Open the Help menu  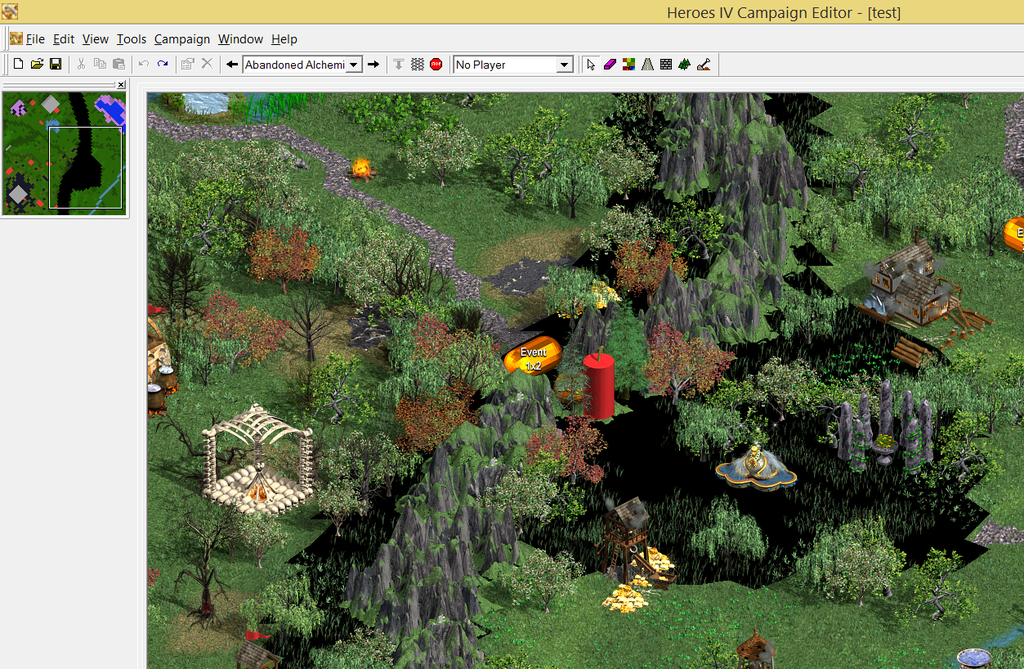click(x=284, y=39)
